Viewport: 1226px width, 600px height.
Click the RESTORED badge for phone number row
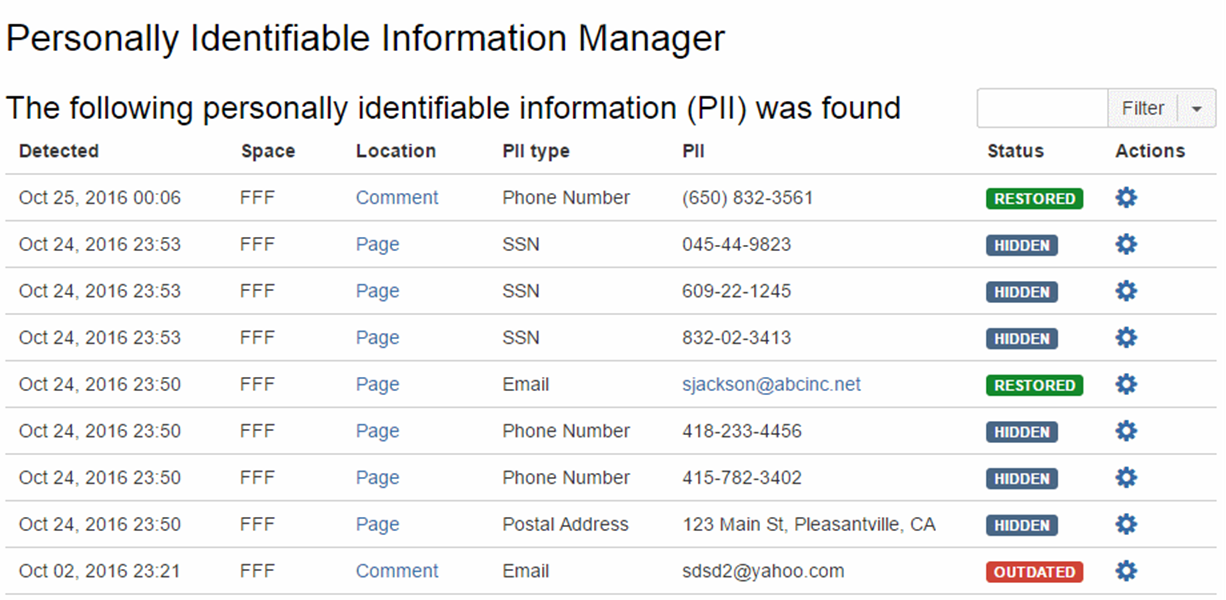click(1034, 199)
